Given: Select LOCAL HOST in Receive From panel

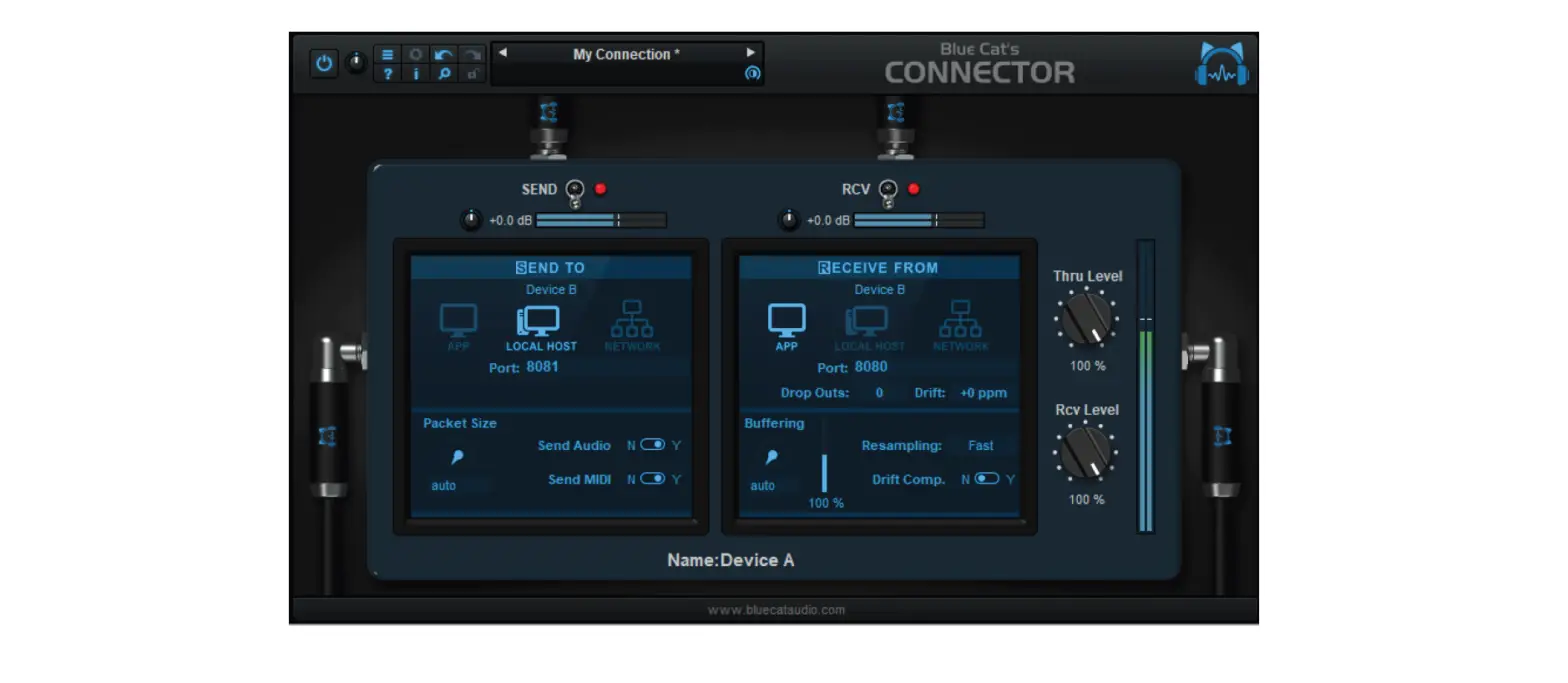Looking at the screenshot, I should [869, 328].
